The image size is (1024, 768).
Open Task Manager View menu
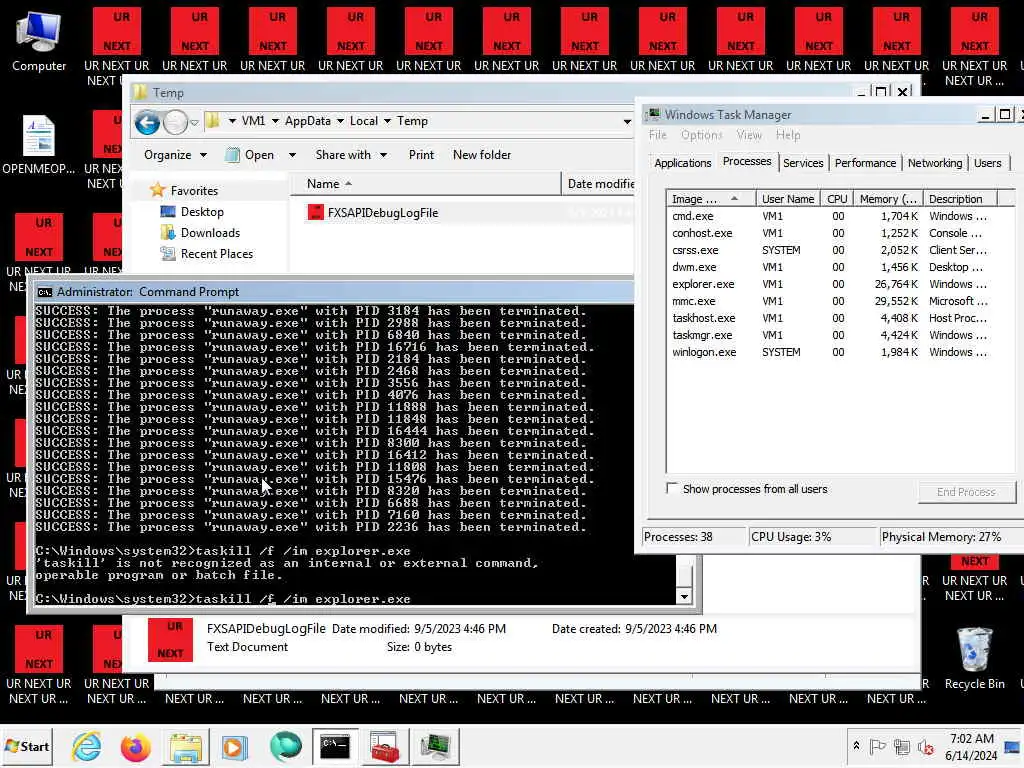click(x=749, y=135)
